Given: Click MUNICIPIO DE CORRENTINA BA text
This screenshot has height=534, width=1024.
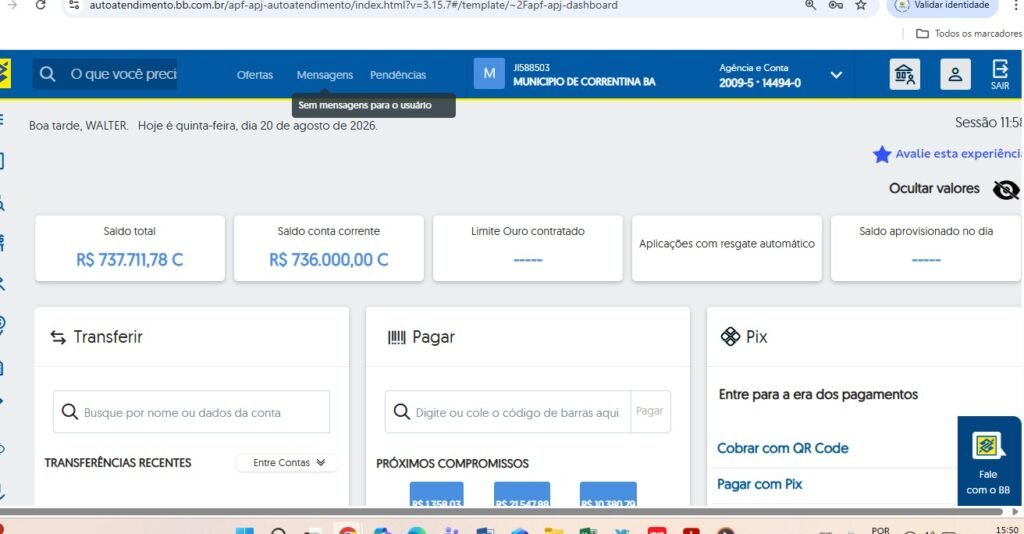Looking at the screenshot, I should (x=584, y=82).
